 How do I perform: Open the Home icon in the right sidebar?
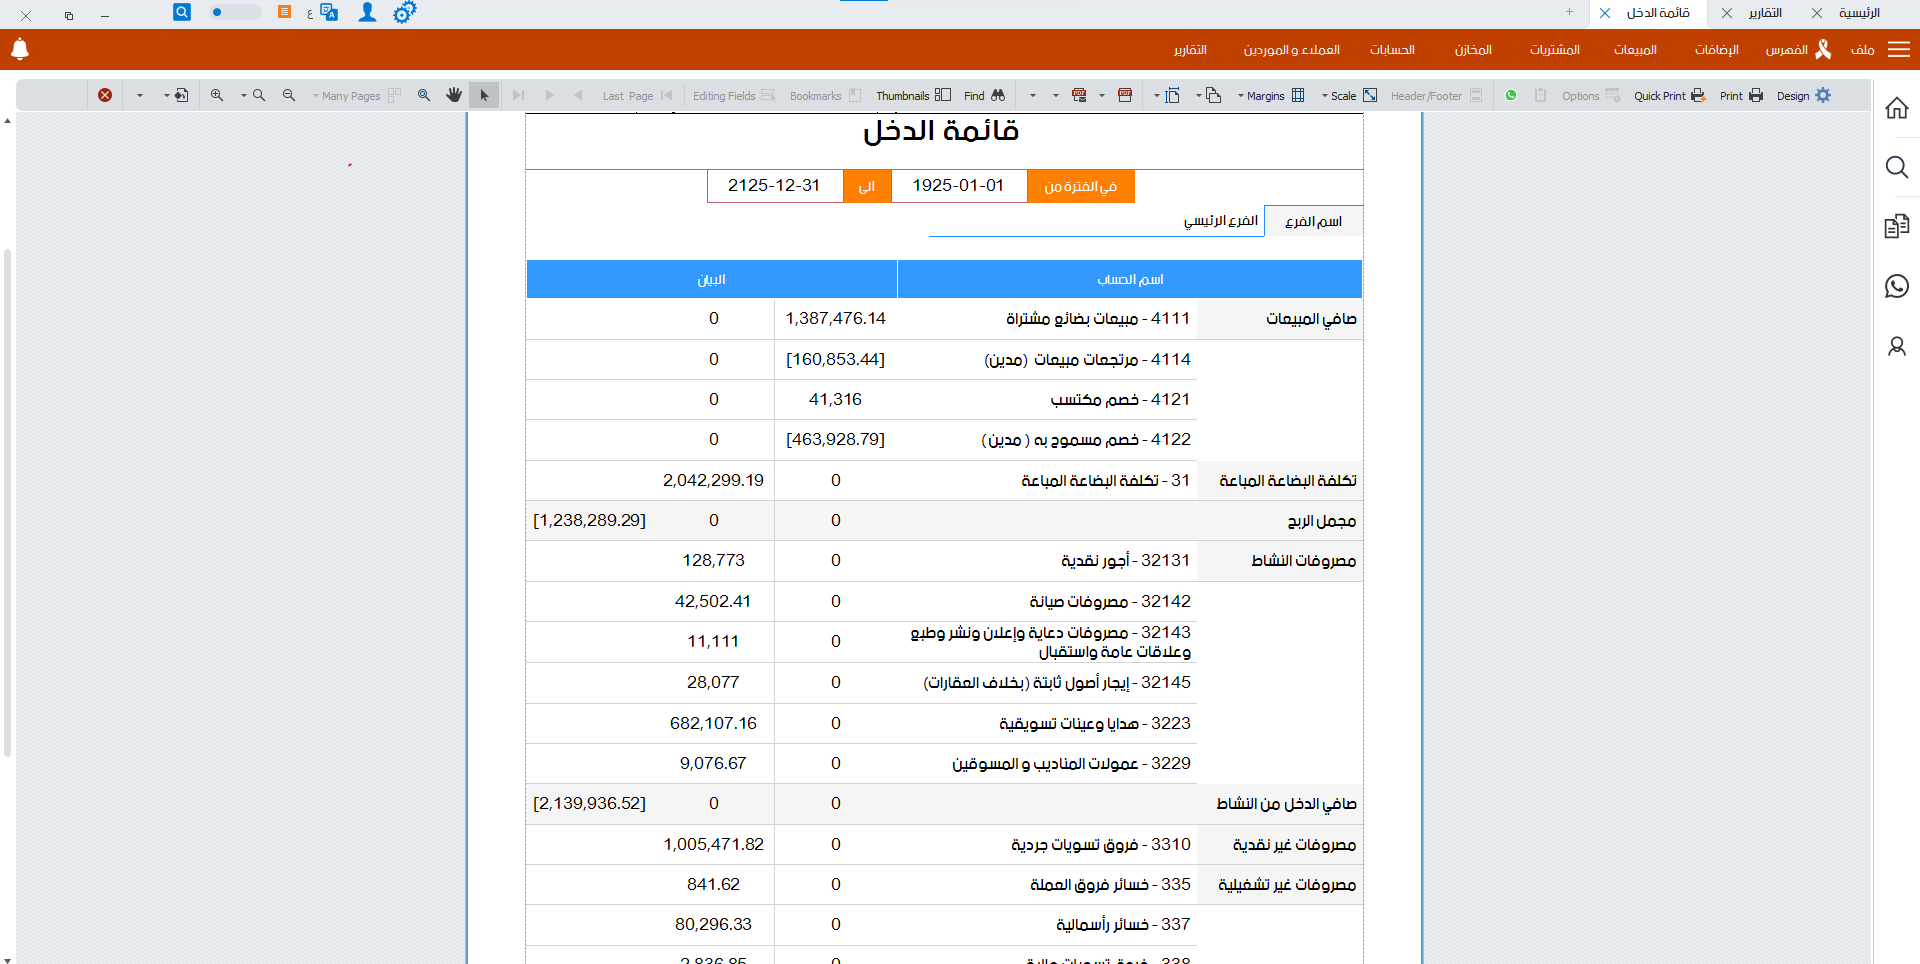1896,108
